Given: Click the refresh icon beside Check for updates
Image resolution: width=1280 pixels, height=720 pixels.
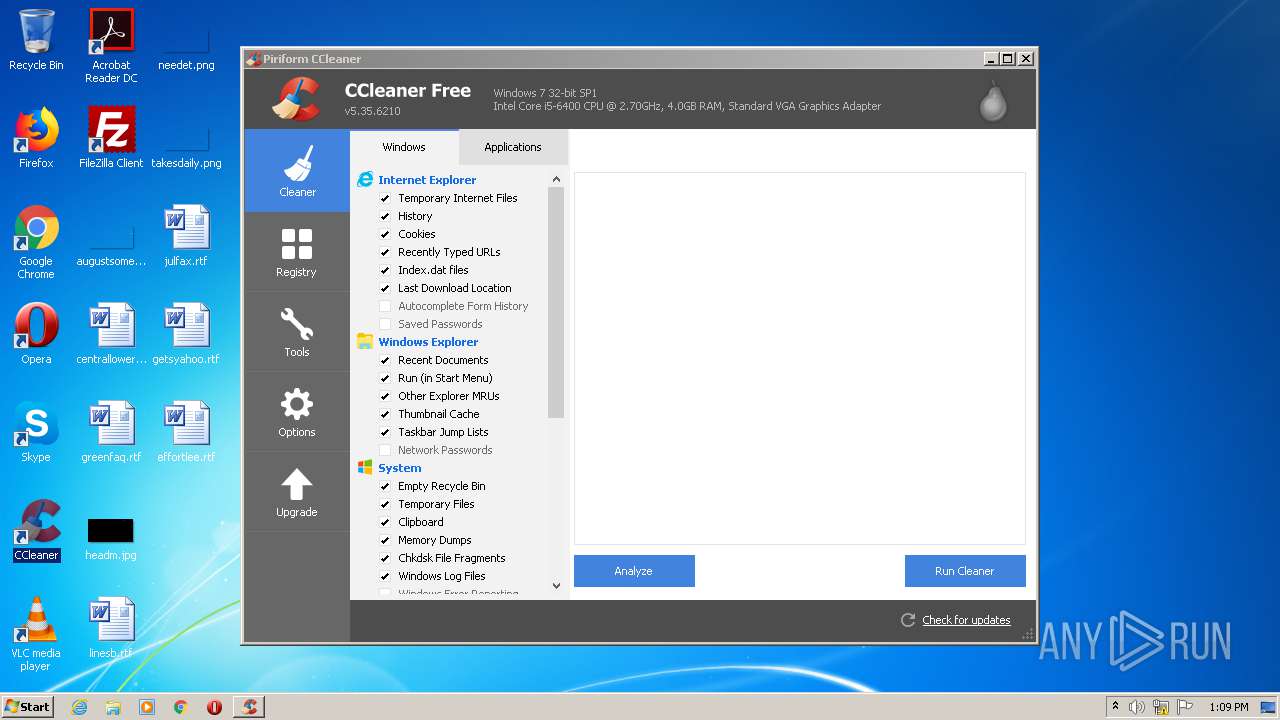Looking at the screenshot, I should (x=908, y=620).
